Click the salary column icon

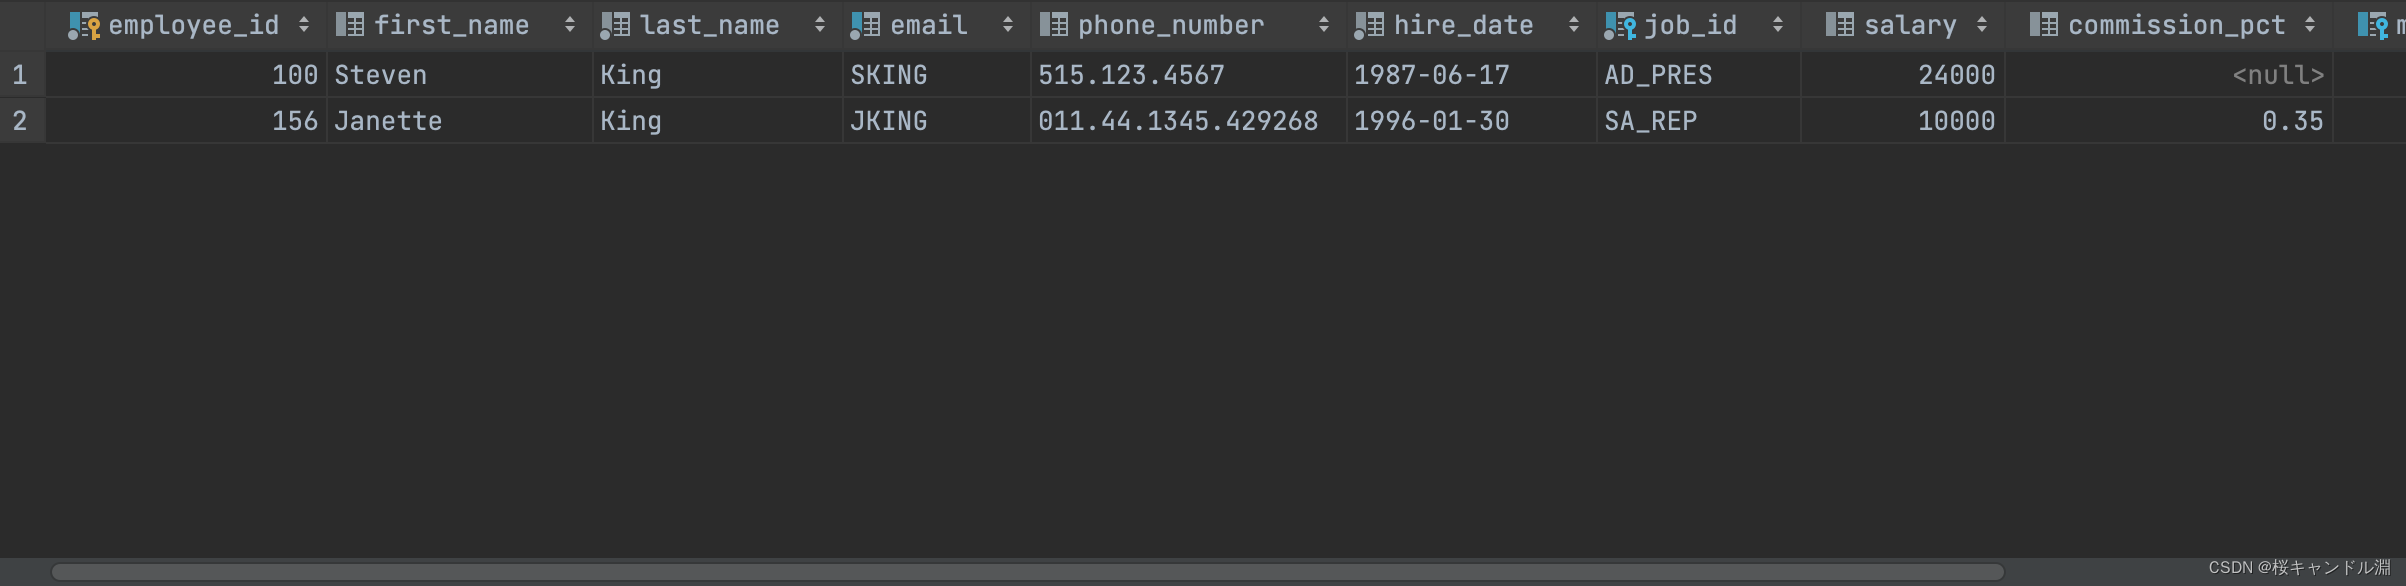point(1839,25)
